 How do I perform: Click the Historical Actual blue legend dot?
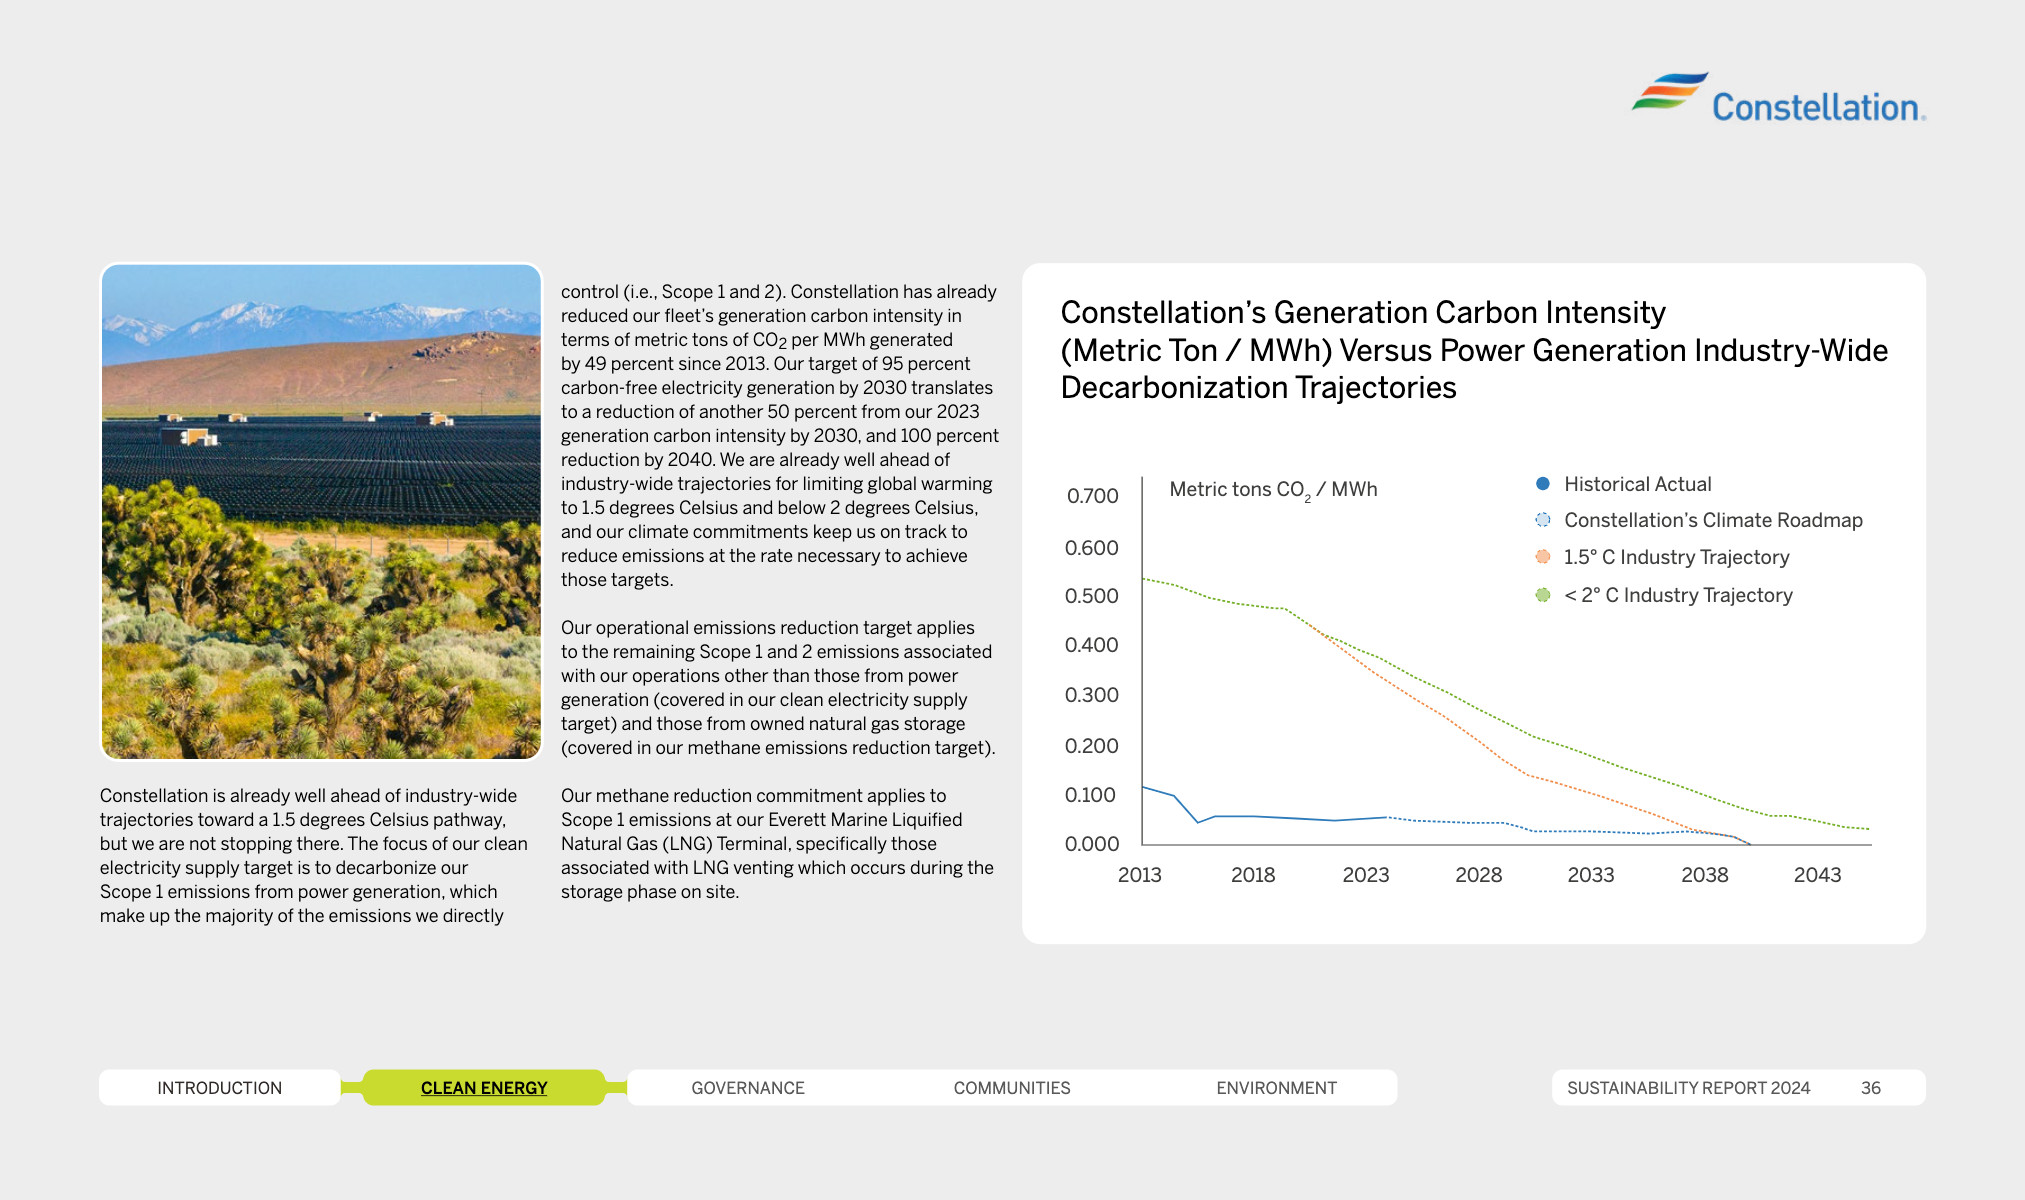tap(1542, 484)
